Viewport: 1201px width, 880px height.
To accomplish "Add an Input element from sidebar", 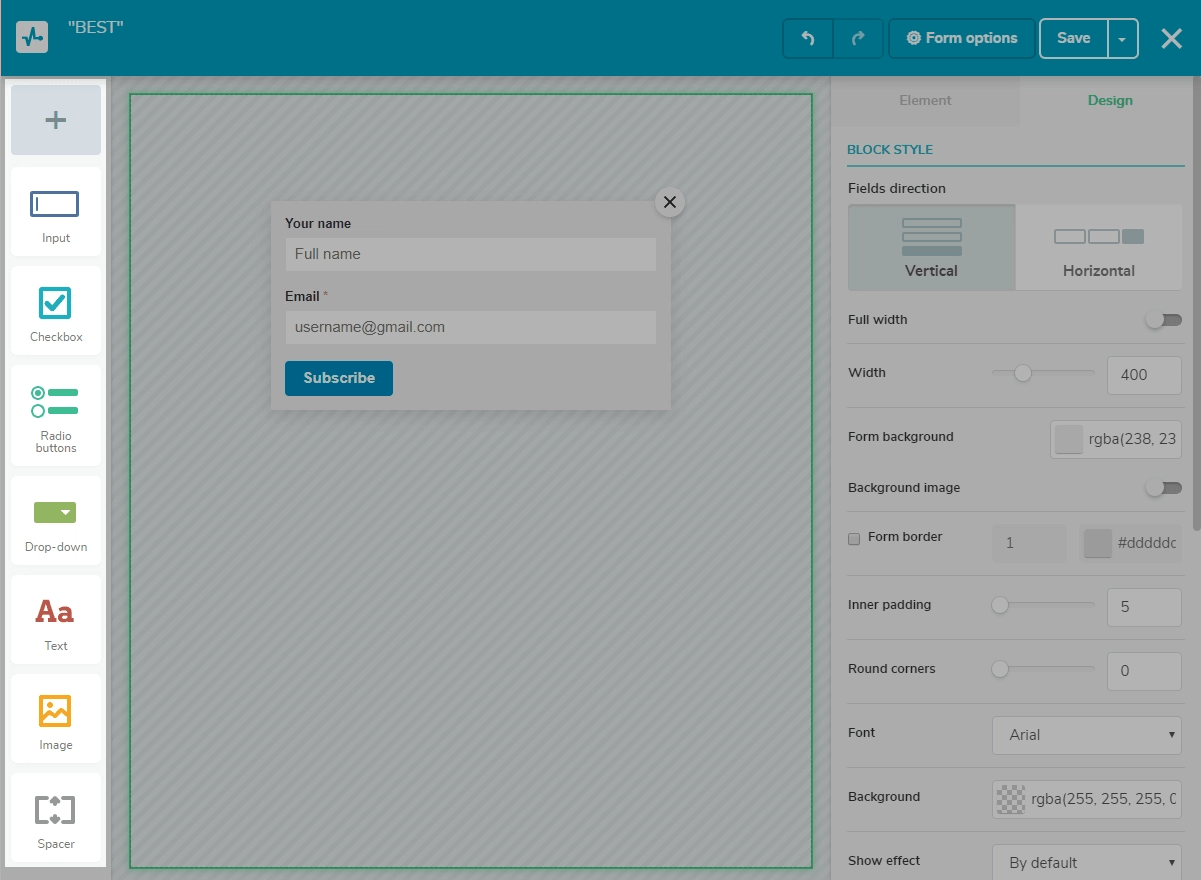I will tap(56, 212).
